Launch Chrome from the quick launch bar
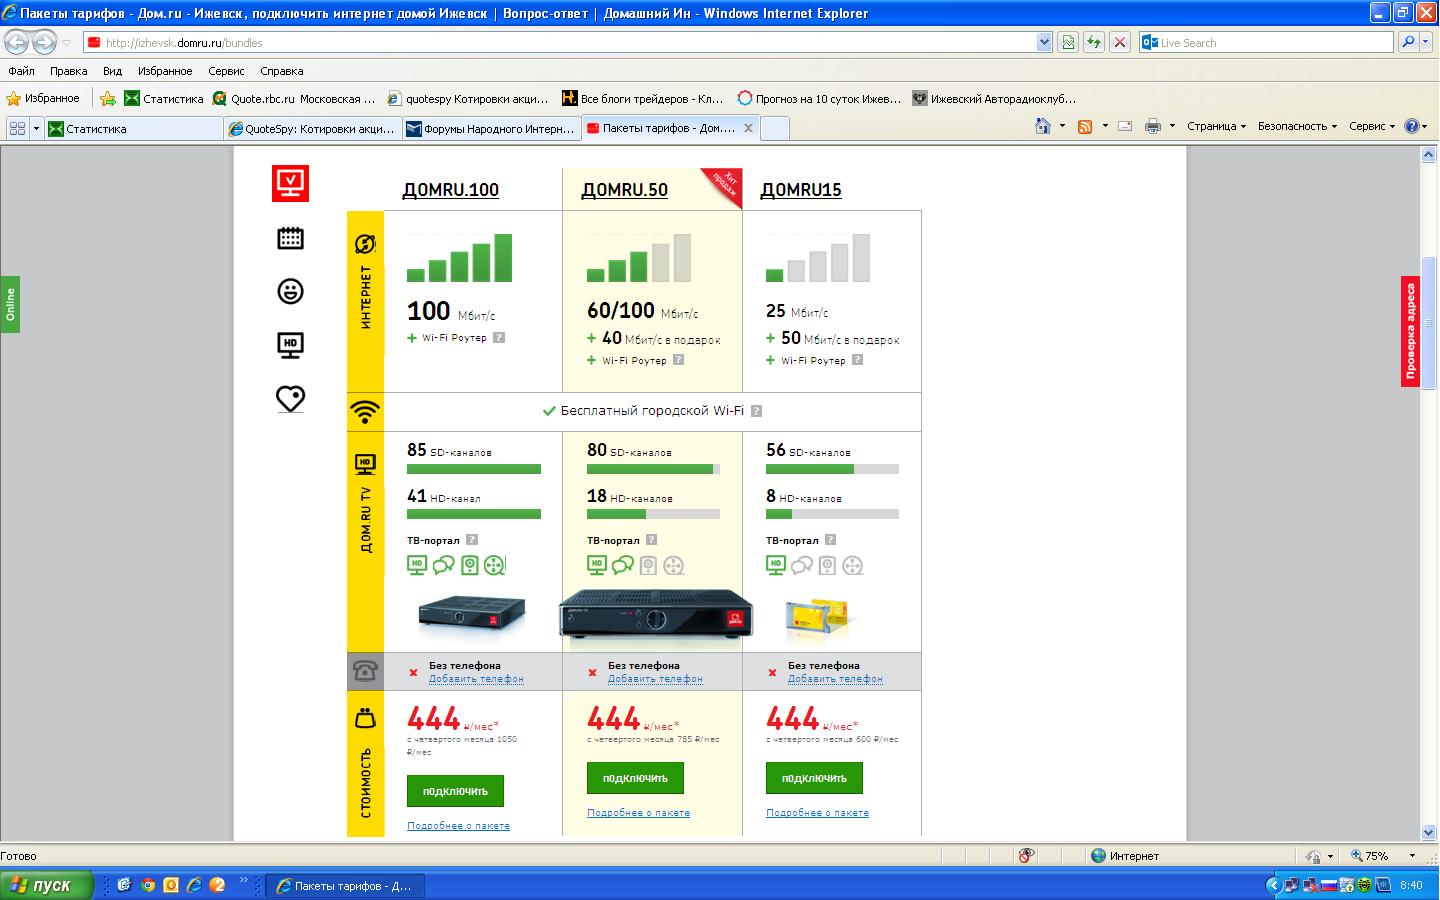The height and width of the screenshot is (900, 1440). (148, 885)
